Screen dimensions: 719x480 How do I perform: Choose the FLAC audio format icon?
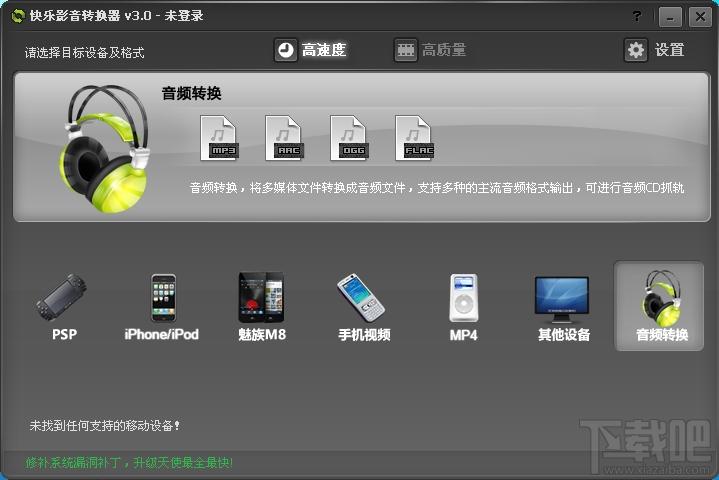(x=415, y=138)
